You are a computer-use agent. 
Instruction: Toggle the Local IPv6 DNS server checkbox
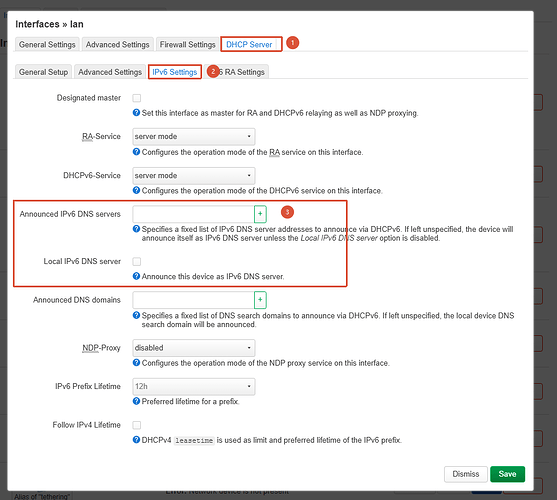pyautogui.click(x=137, y=262)
